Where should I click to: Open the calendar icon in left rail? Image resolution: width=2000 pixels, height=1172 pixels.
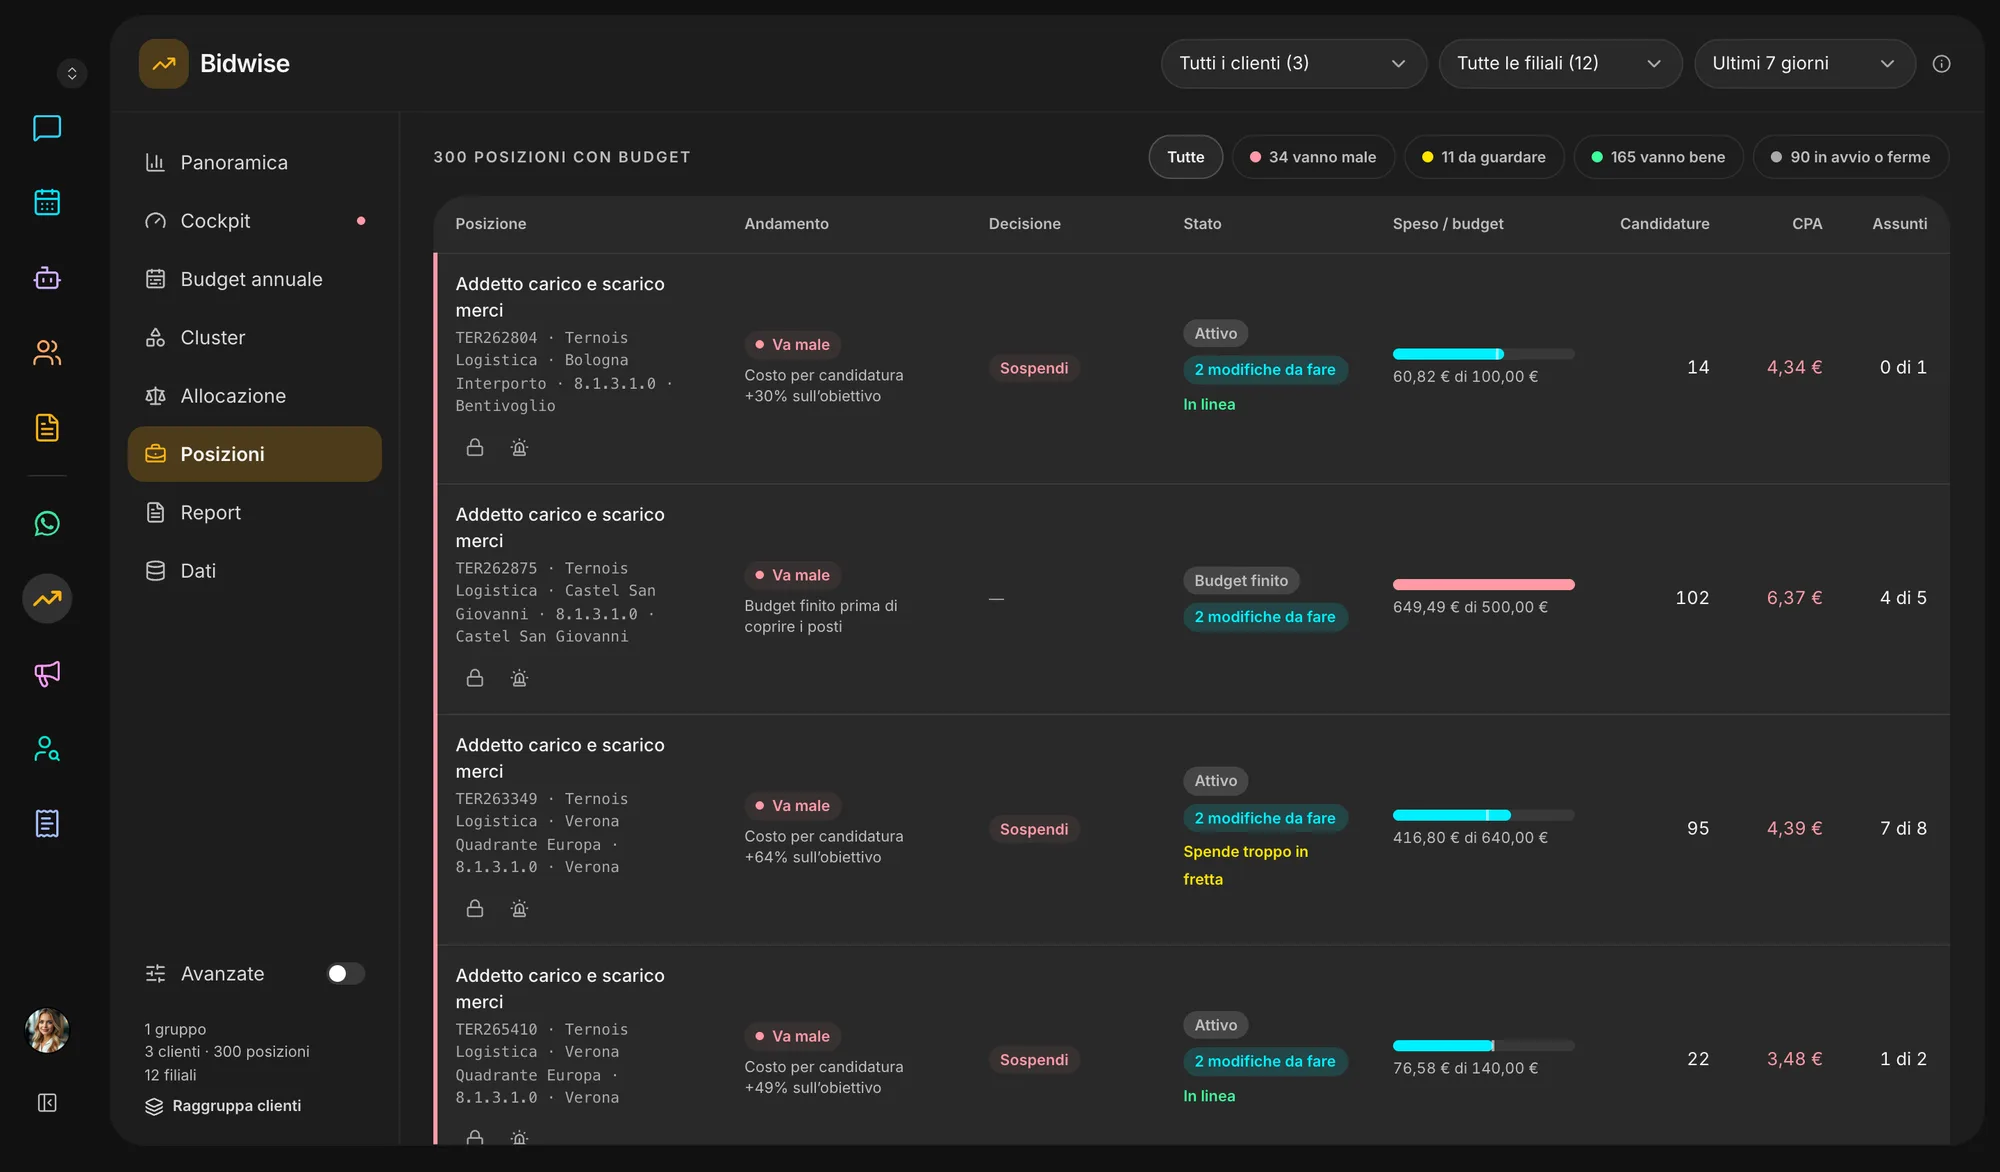[x=47, y=203]
